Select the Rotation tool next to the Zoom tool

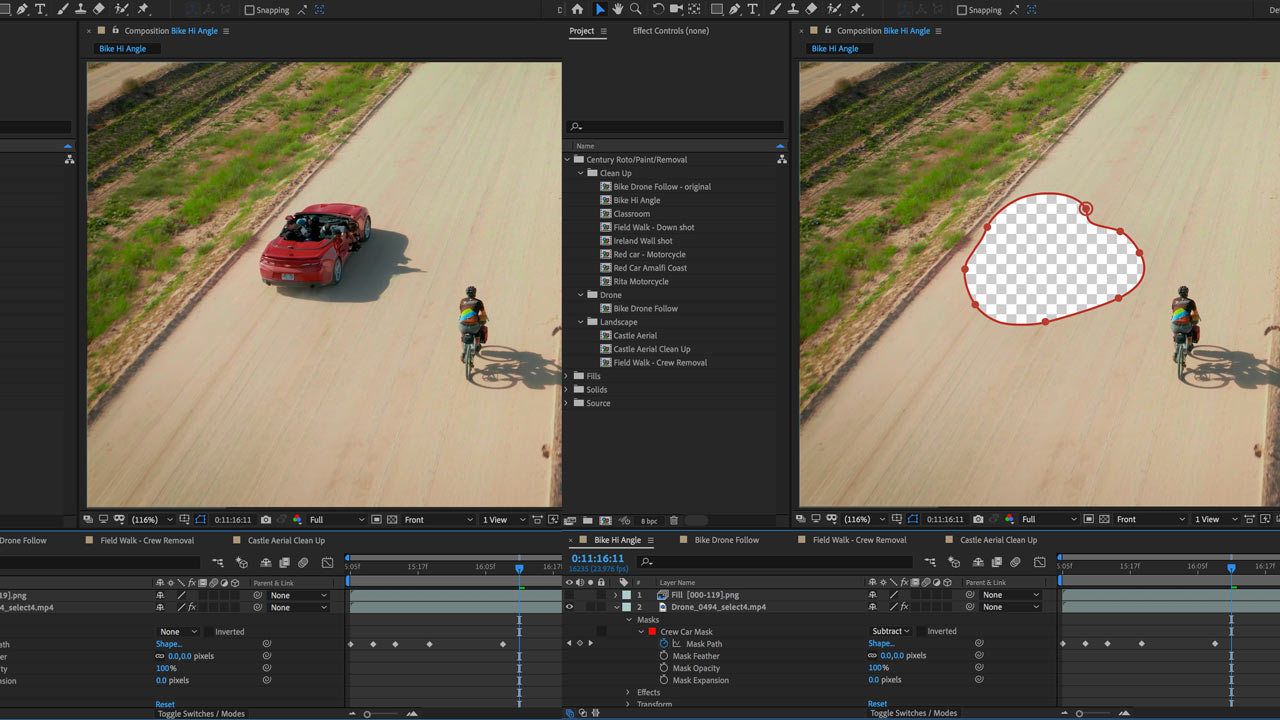(658, 9)
